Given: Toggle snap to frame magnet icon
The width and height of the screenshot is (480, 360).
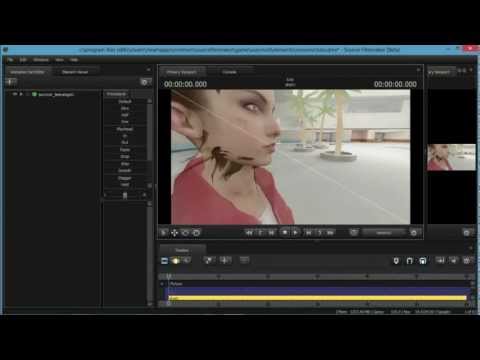Looking at the screenshot, I should point(409,261).
